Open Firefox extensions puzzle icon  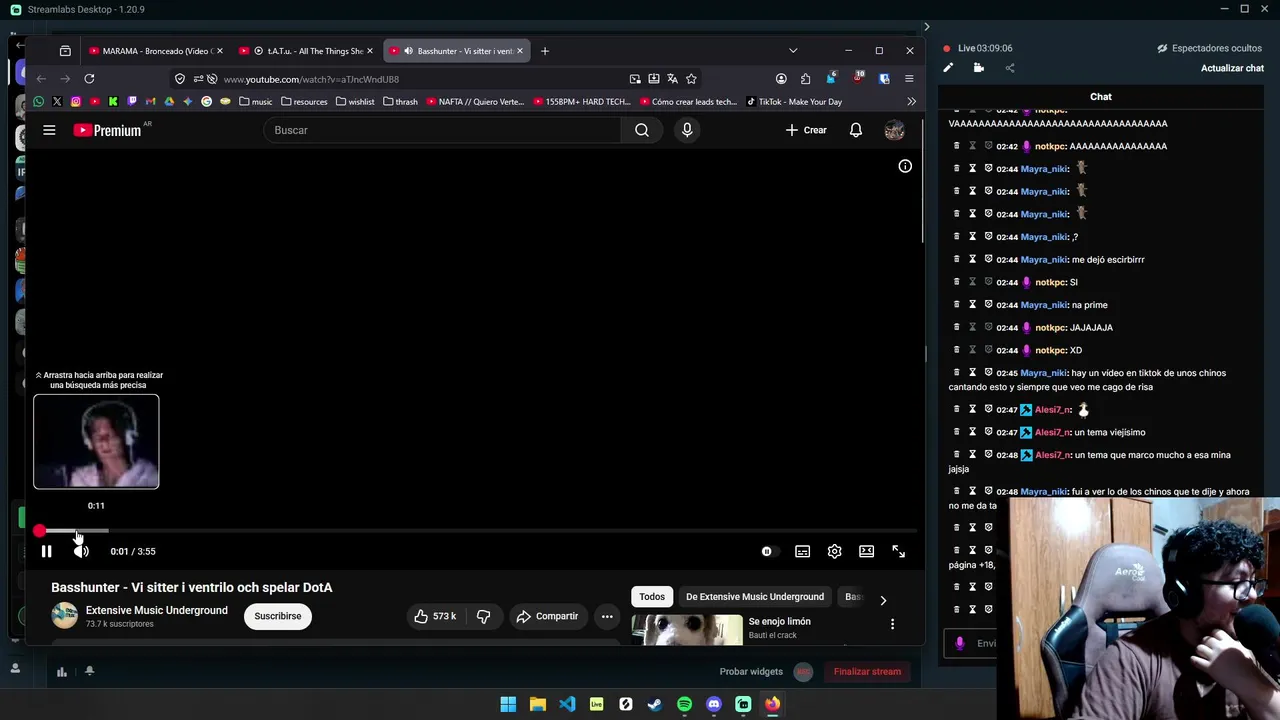(x=805, y=79)
